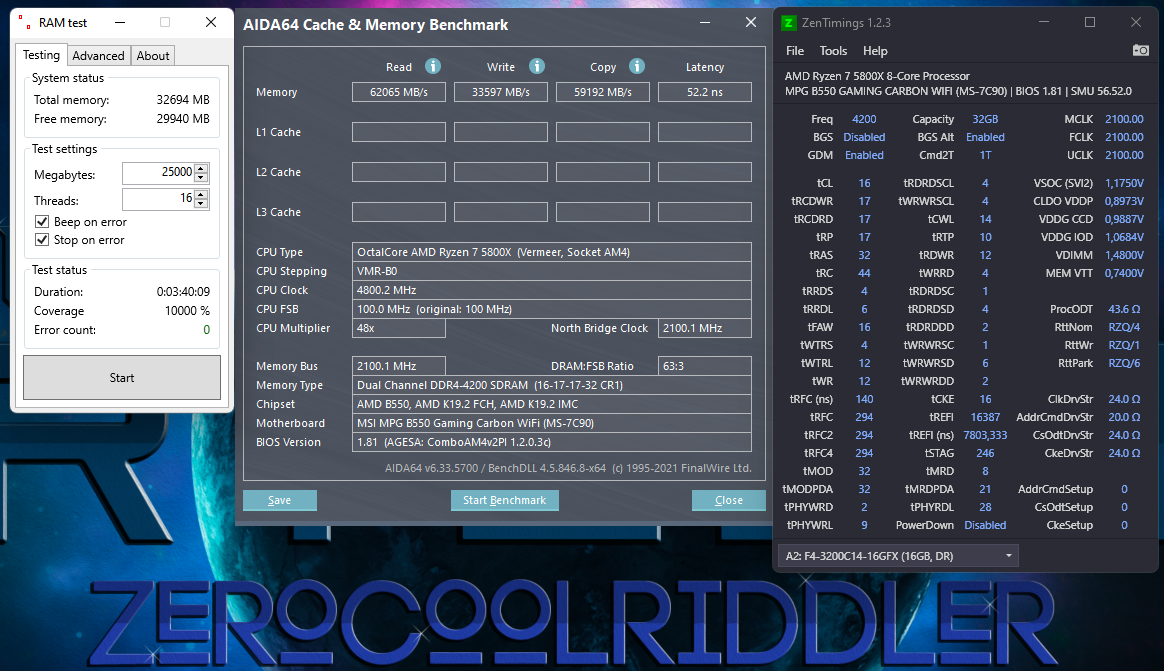
Task: Open the A2 memory module dropdown in ZenTimings
Action: [x=897, y=556]
